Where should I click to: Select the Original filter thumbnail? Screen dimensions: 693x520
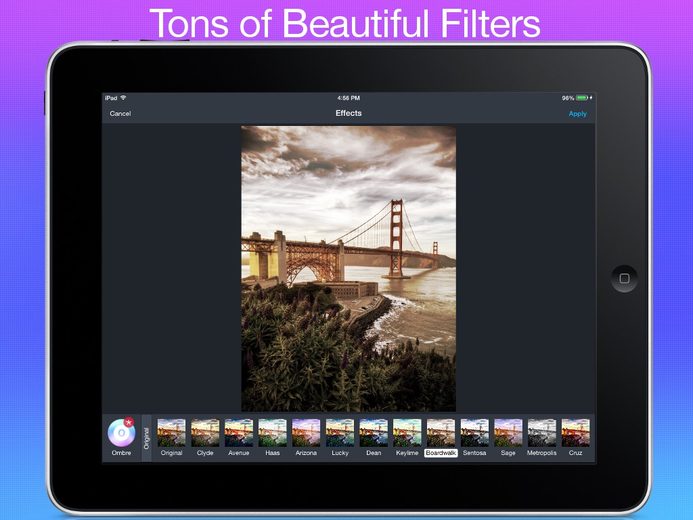pos(171,433)
